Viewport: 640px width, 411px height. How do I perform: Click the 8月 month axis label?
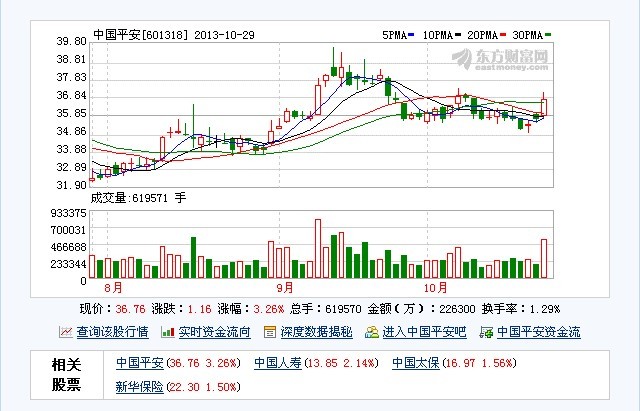113,288
